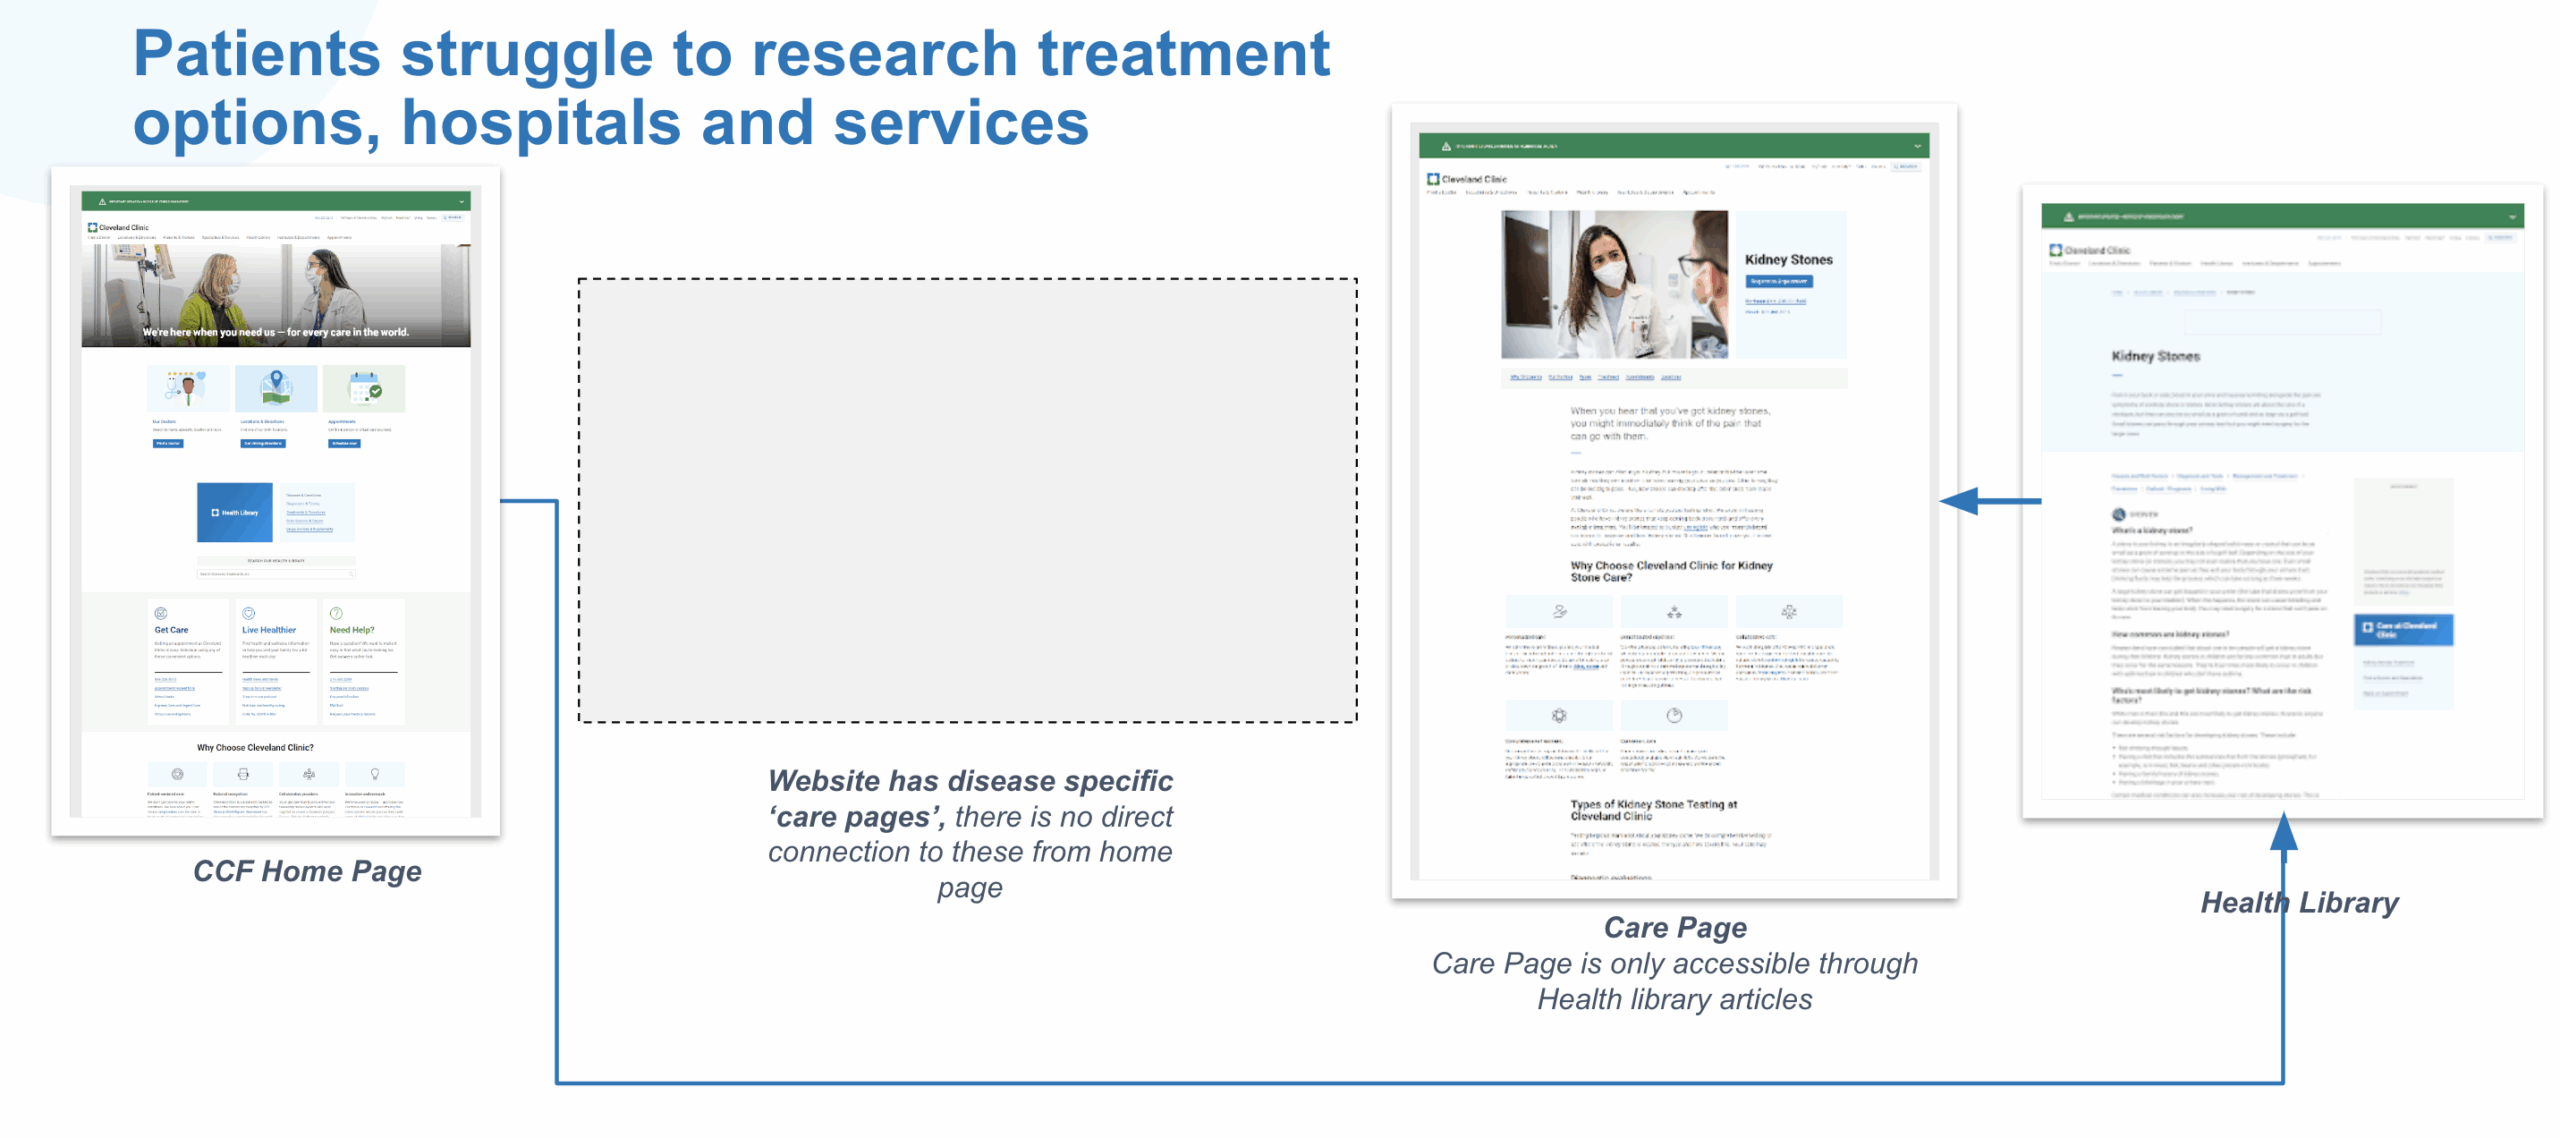
Task: Open Health Library in home page navigation
Action: click(258, 238)
